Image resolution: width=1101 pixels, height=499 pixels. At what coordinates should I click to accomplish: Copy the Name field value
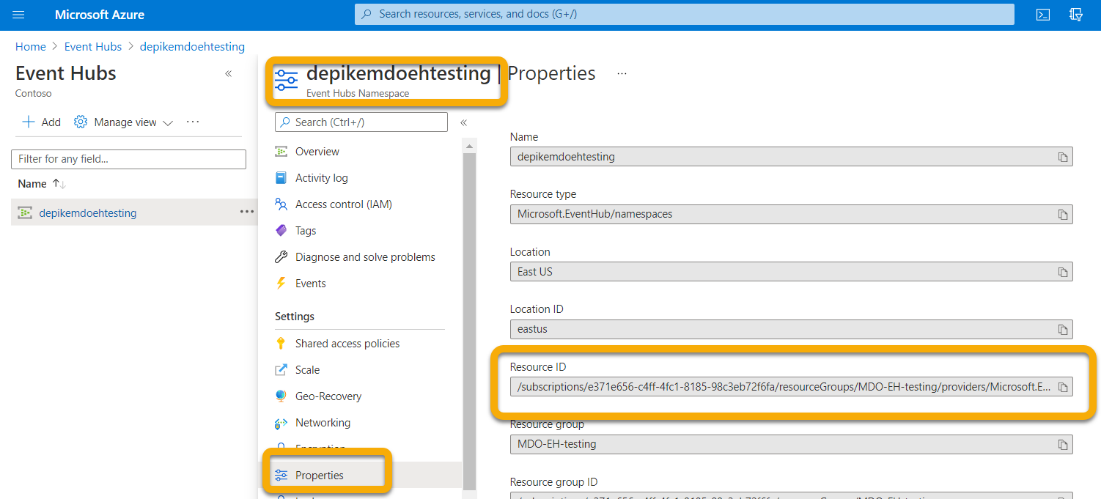(x=1062, y=157)
